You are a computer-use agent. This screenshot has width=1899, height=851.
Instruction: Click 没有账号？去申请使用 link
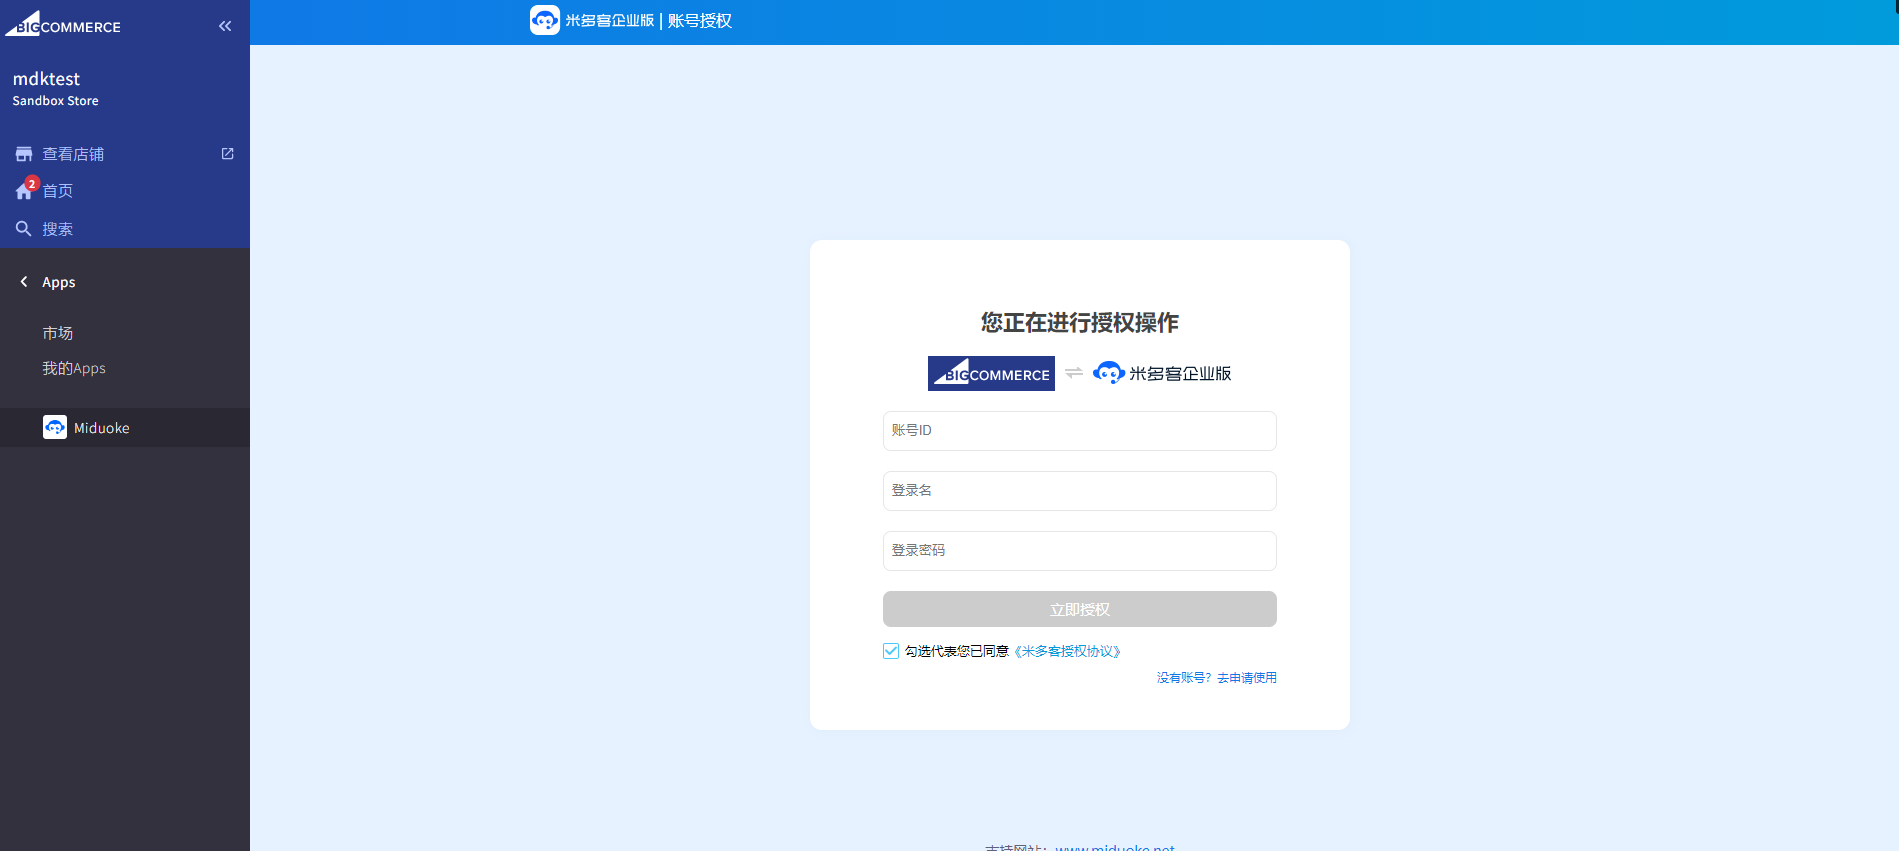tap(1216, 678)
